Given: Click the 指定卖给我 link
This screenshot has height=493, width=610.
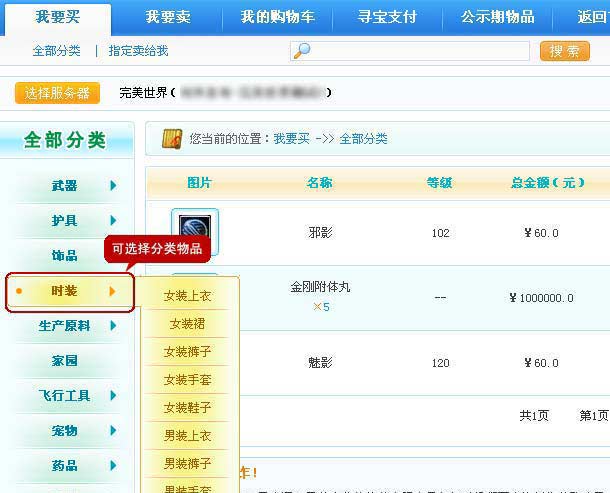Looking at the screenshot, I should pos(138,51).
